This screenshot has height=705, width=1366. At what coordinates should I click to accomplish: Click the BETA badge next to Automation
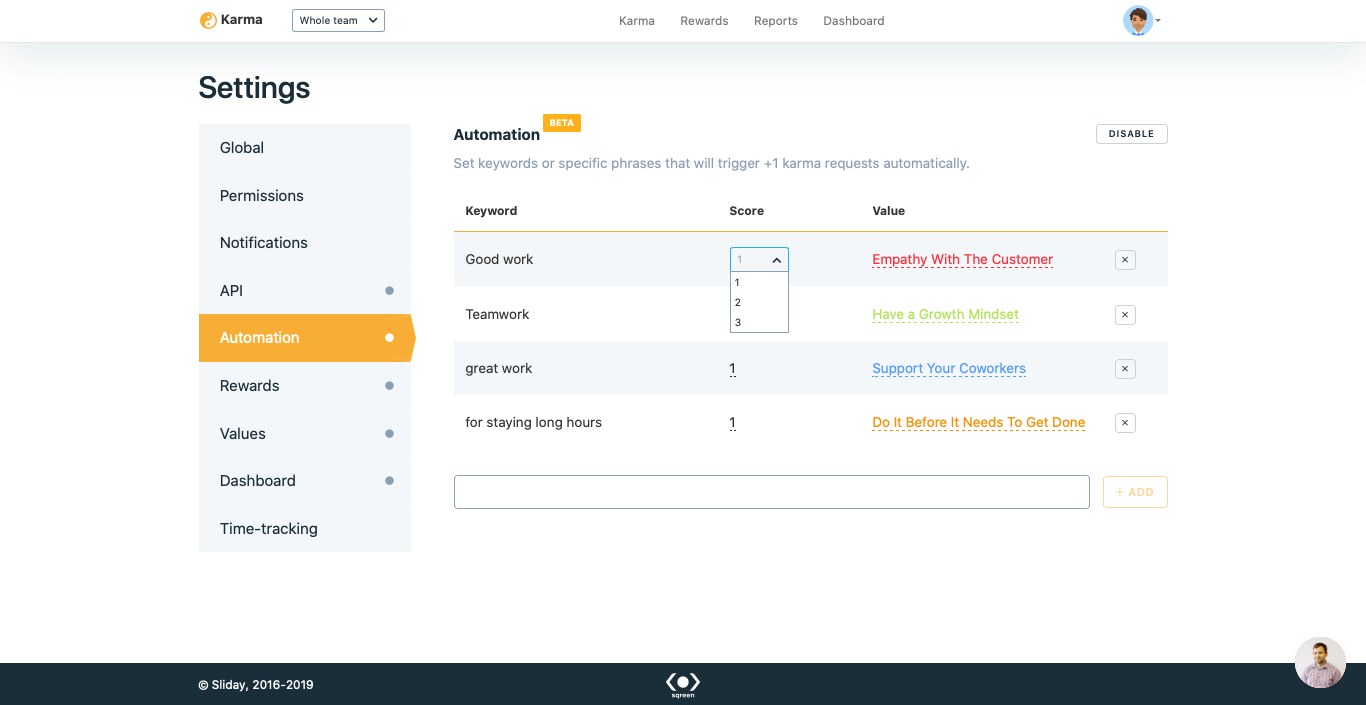pyautogui.click(x=562, y=123)
